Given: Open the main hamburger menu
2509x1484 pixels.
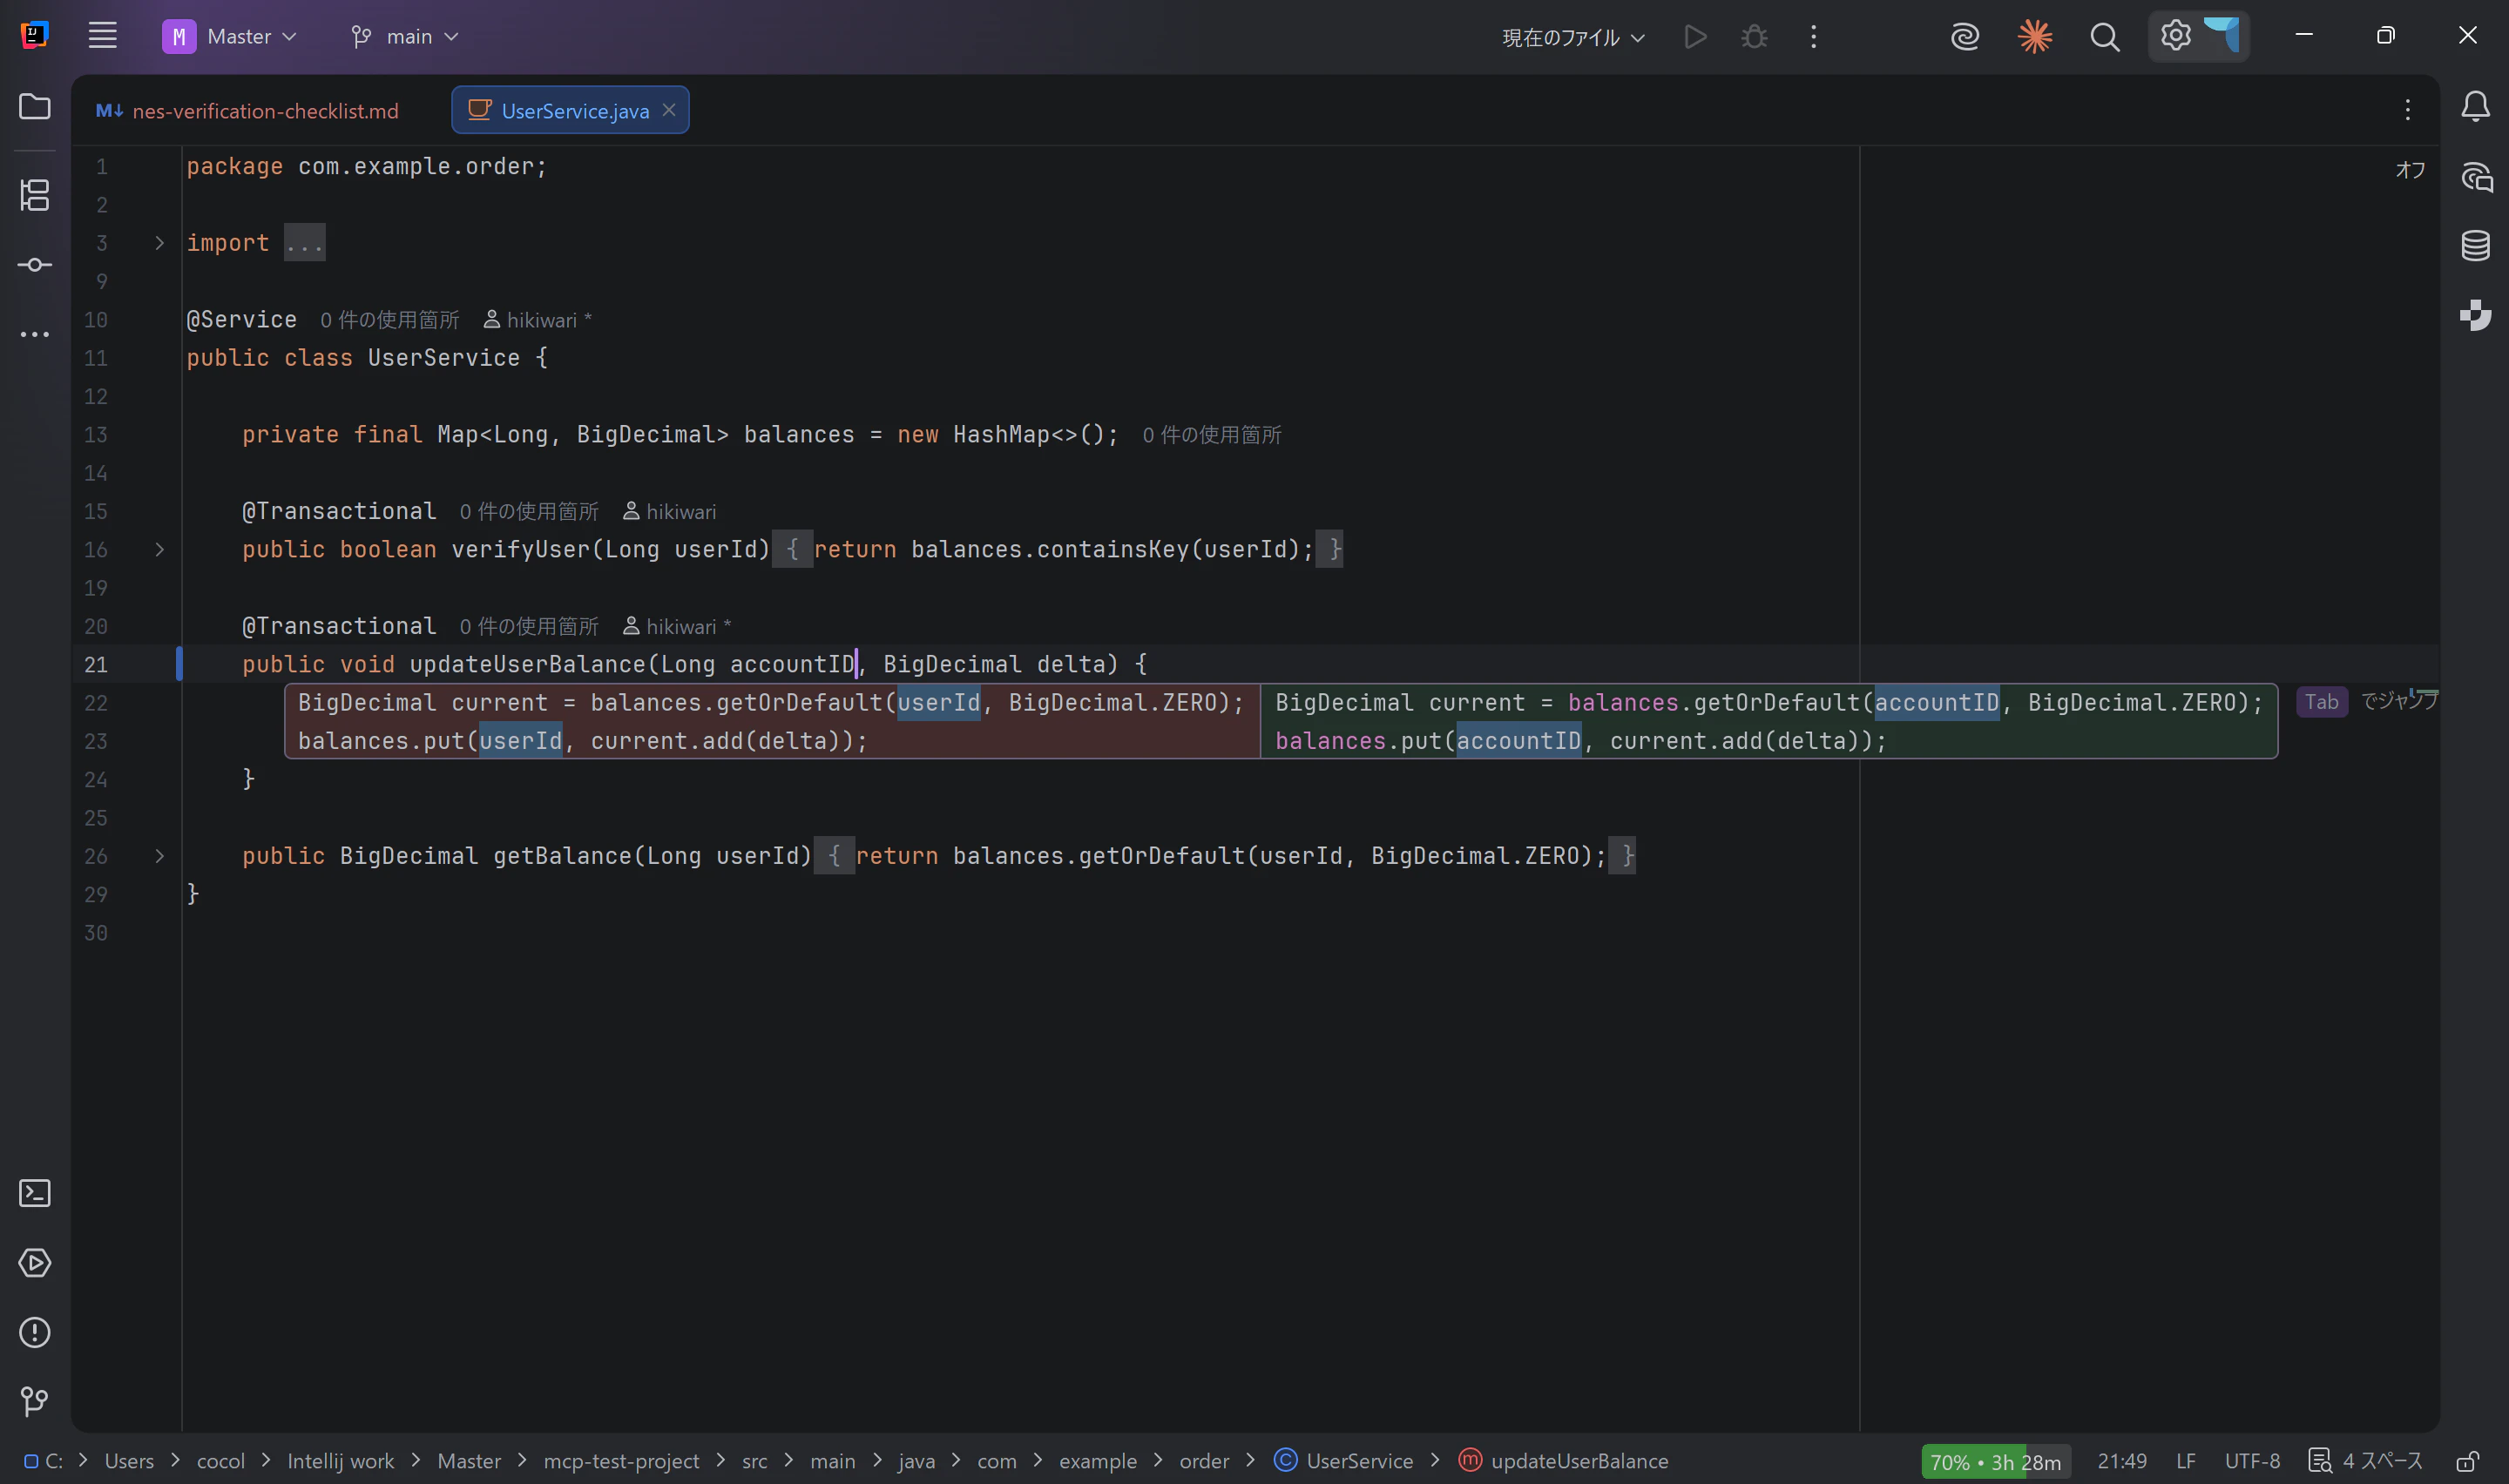Looking at the screenshot, I should tap(102, 36).
